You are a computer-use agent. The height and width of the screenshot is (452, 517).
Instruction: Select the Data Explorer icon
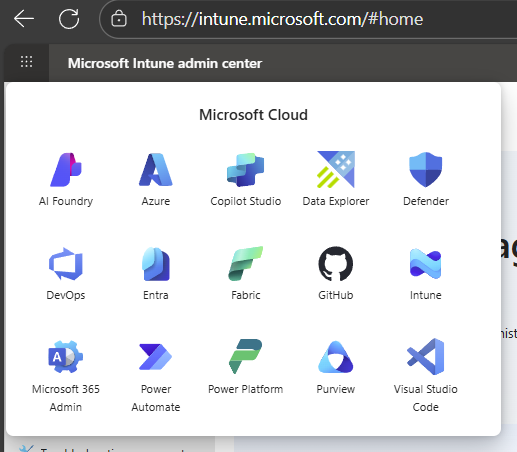coord(336,169)
